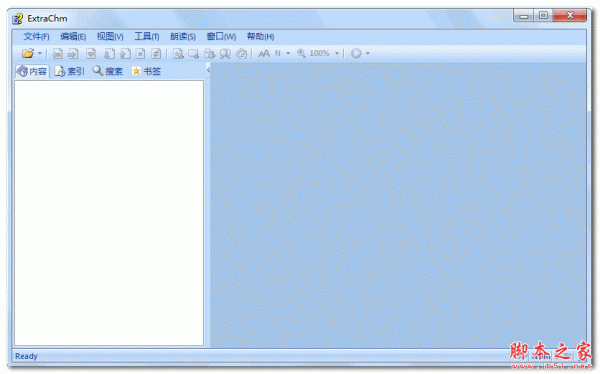This screenshot has width=600, height=374.
Task: Click the page with up arrow icon
Action: (125, 54)
